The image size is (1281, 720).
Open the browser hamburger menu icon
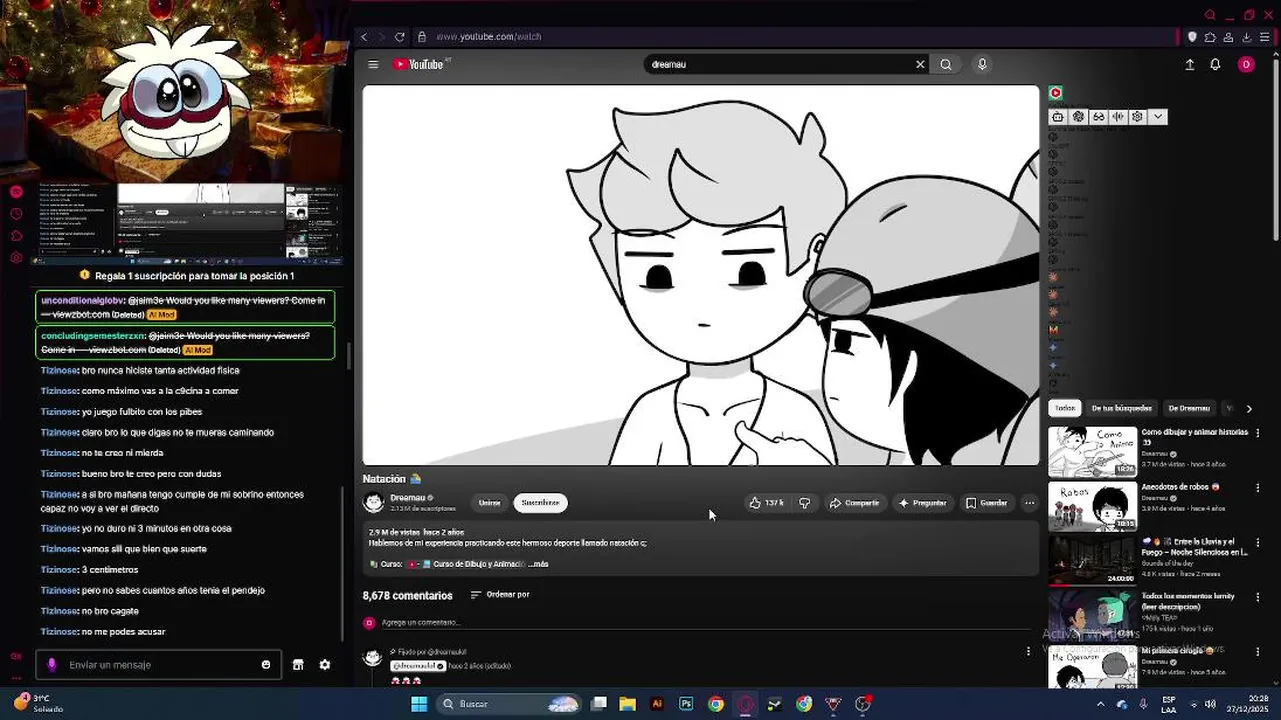tap(1264, 37)
